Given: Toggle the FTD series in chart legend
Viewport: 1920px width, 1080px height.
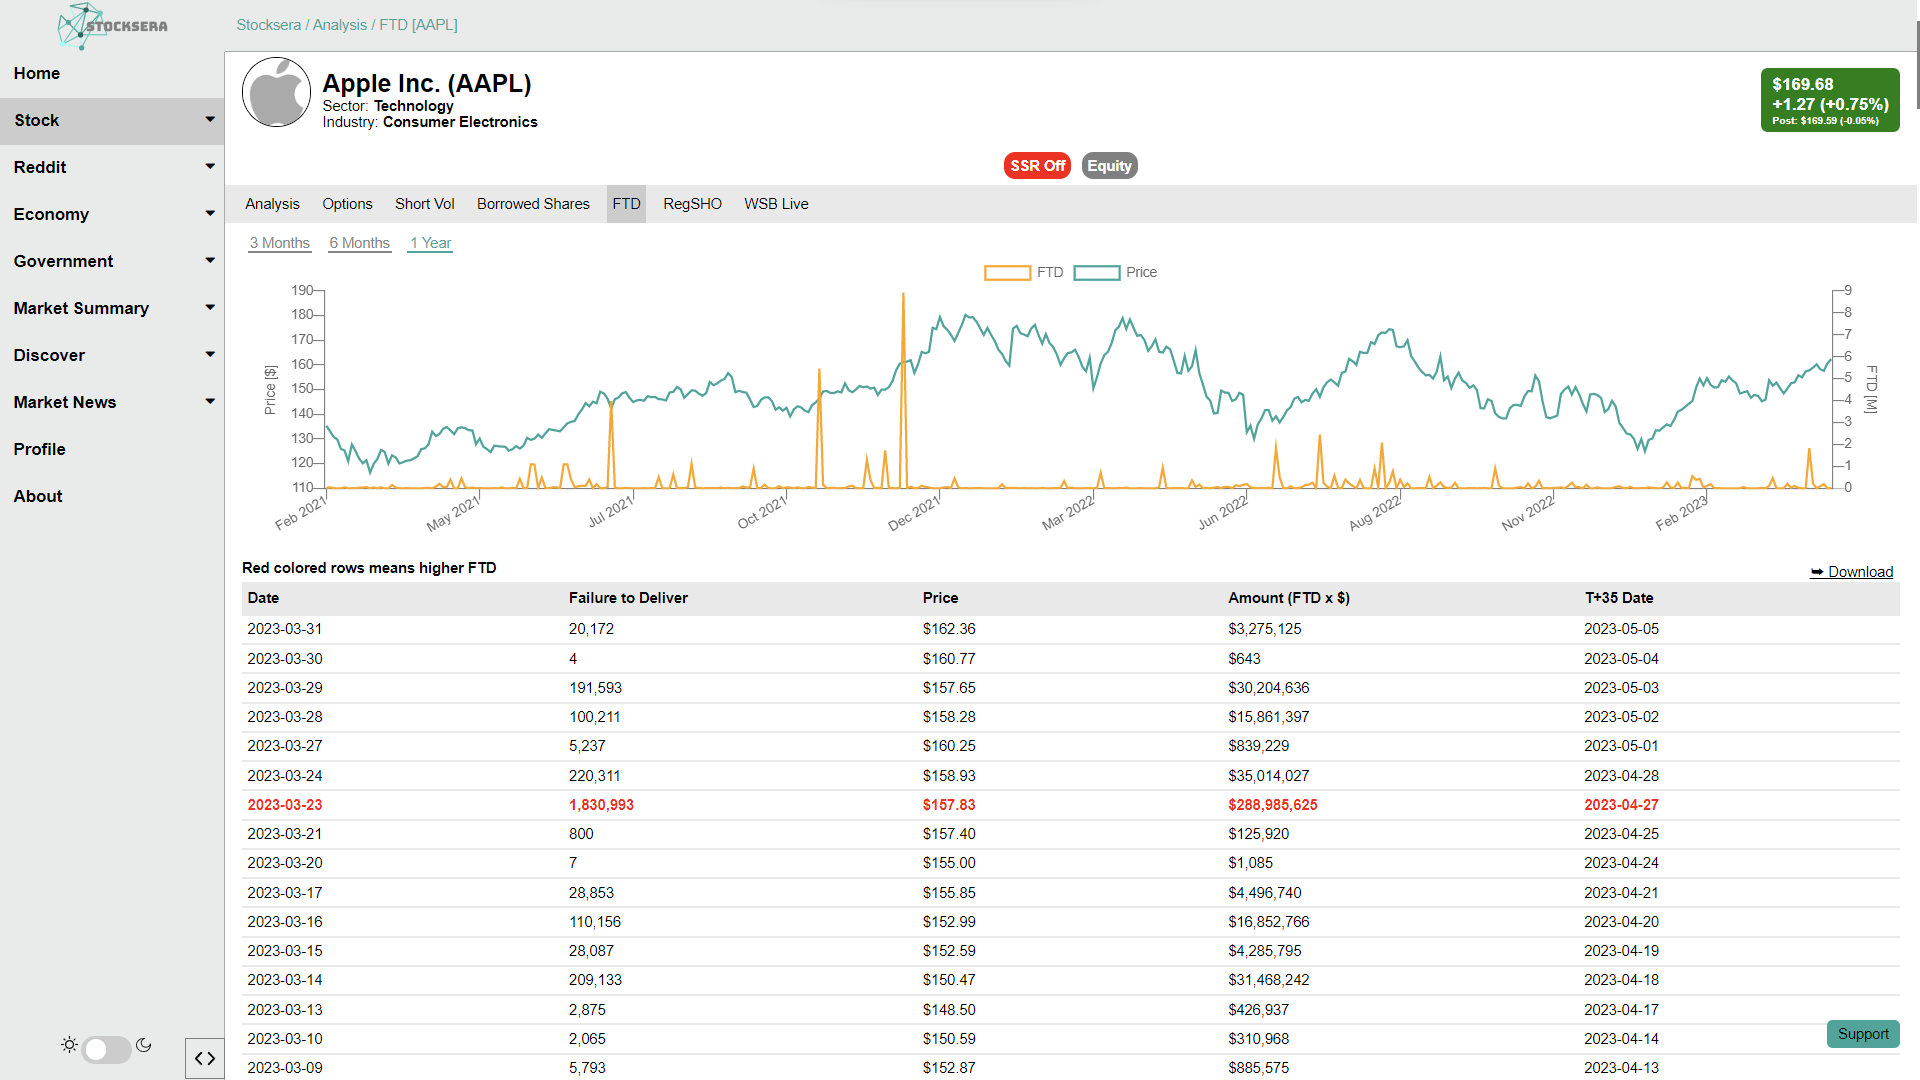Looking at the screenshot, I should click(x=1007, y=273).
